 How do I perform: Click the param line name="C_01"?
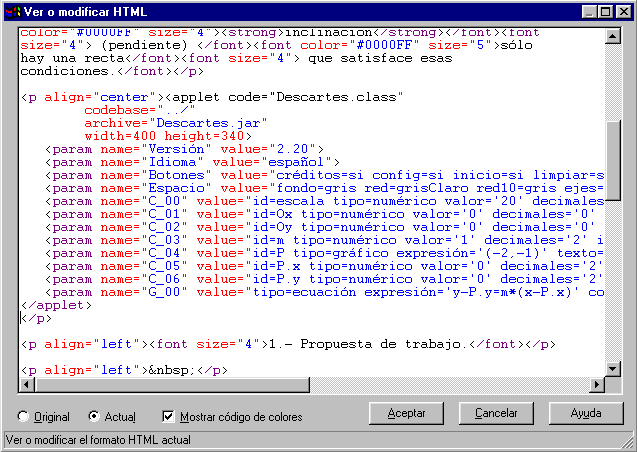(x=321, y=214)
